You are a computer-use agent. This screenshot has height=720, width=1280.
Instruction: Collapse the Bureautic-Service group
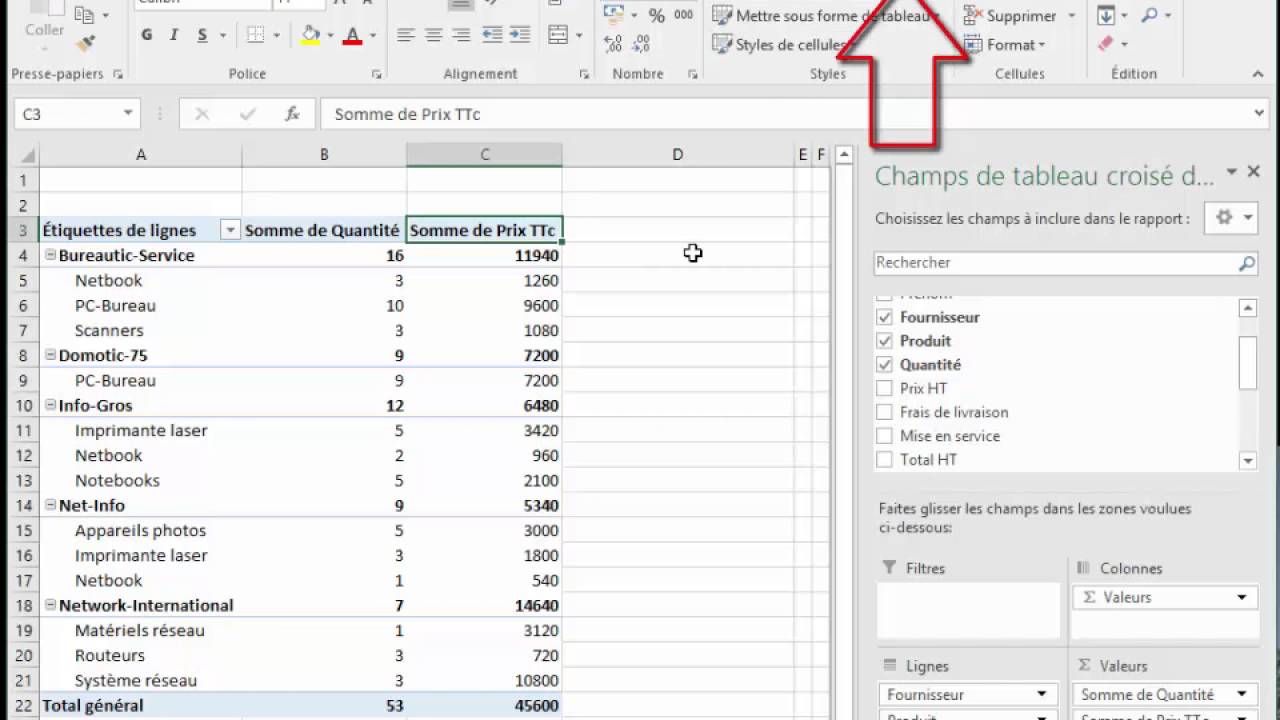pos(50,255)
